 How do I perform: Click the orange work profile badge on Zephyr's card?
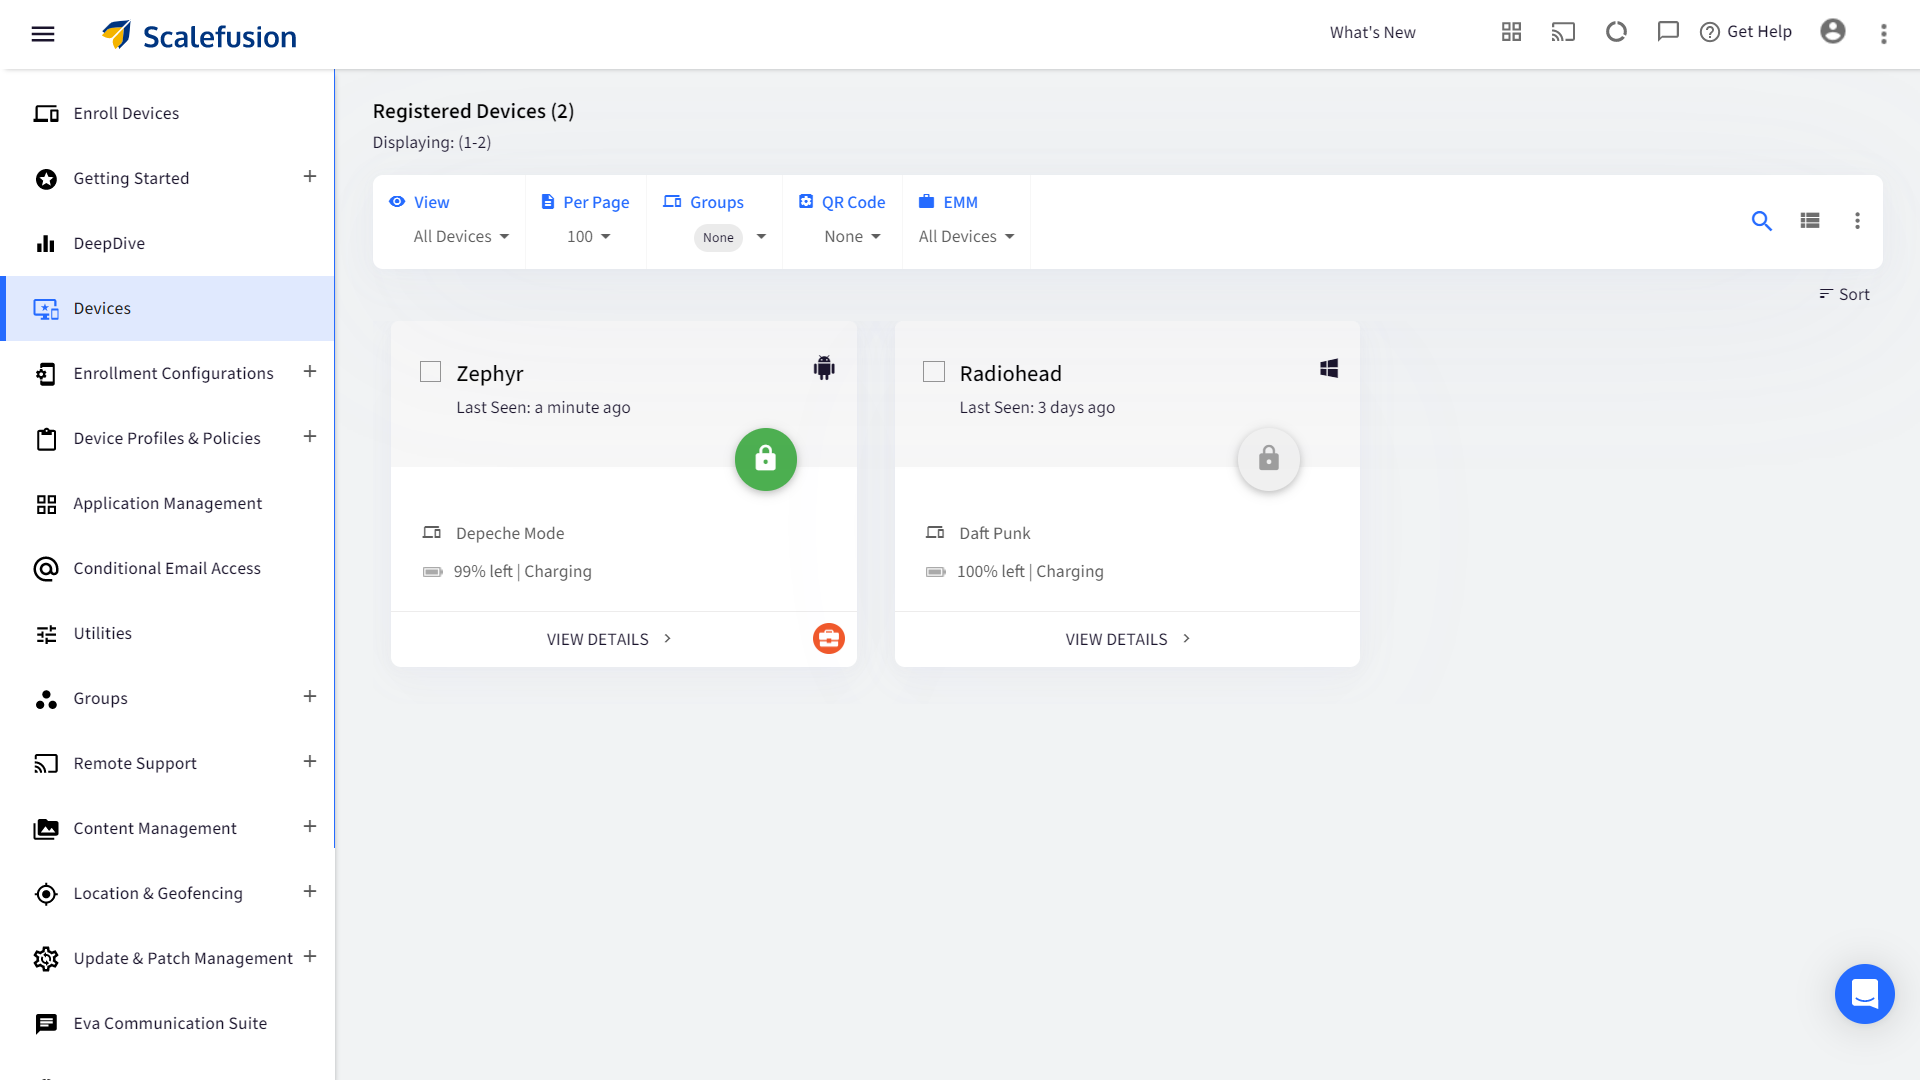[828, 638]
